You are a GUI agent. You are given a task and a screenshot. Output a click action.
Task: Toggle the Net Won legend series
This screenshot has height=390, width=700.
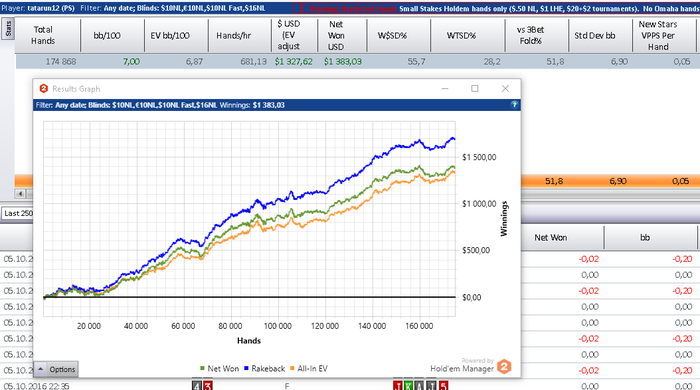pos(220,369)
